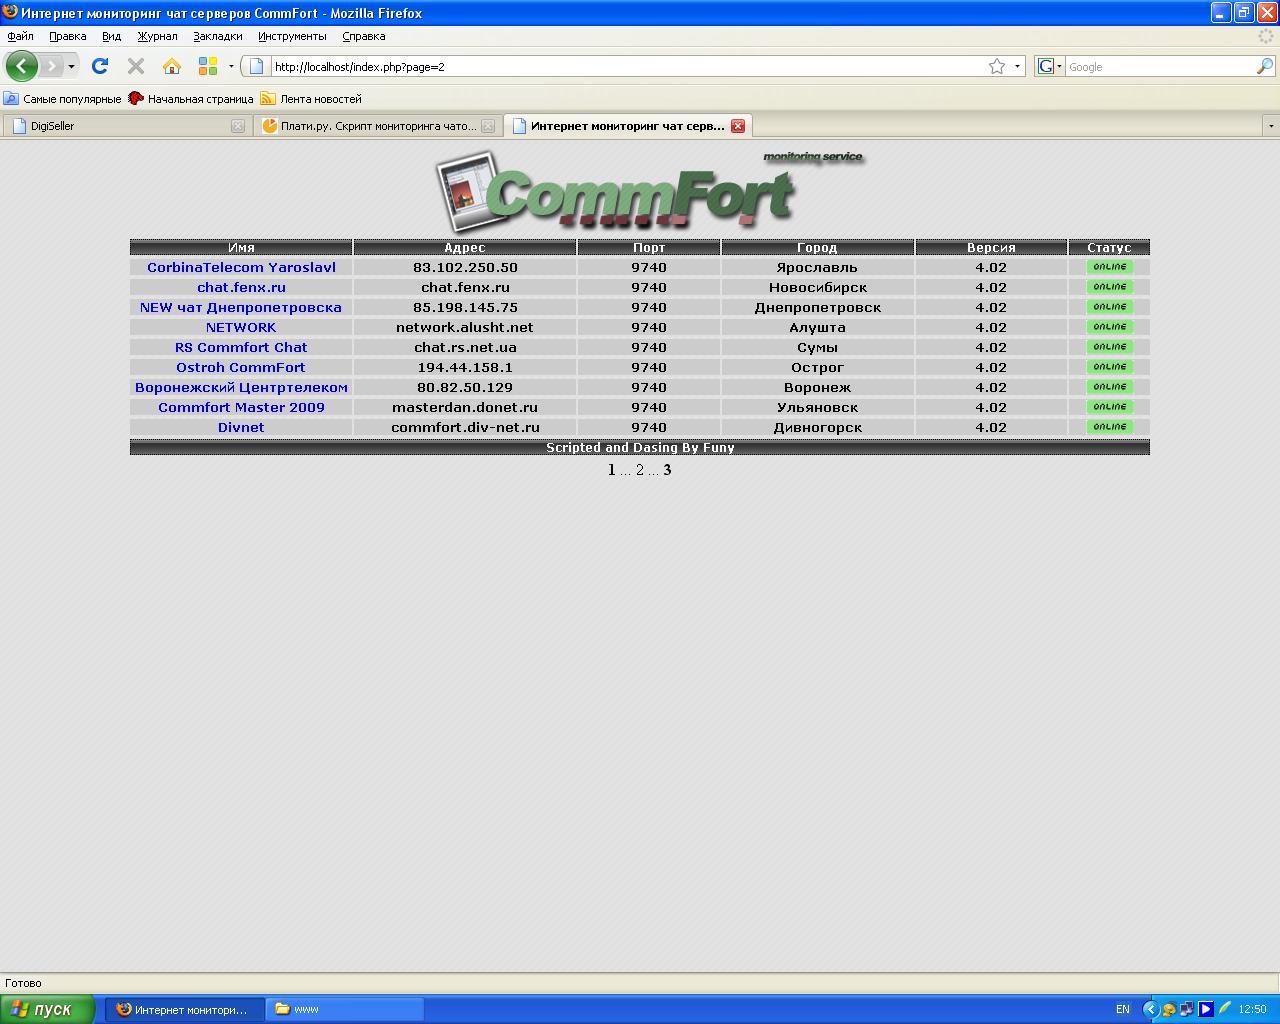Select Firefox taskbar button Интернет монитори
The height and width of the screenshot is (1024, 1280).
[x=185, y=1009]
